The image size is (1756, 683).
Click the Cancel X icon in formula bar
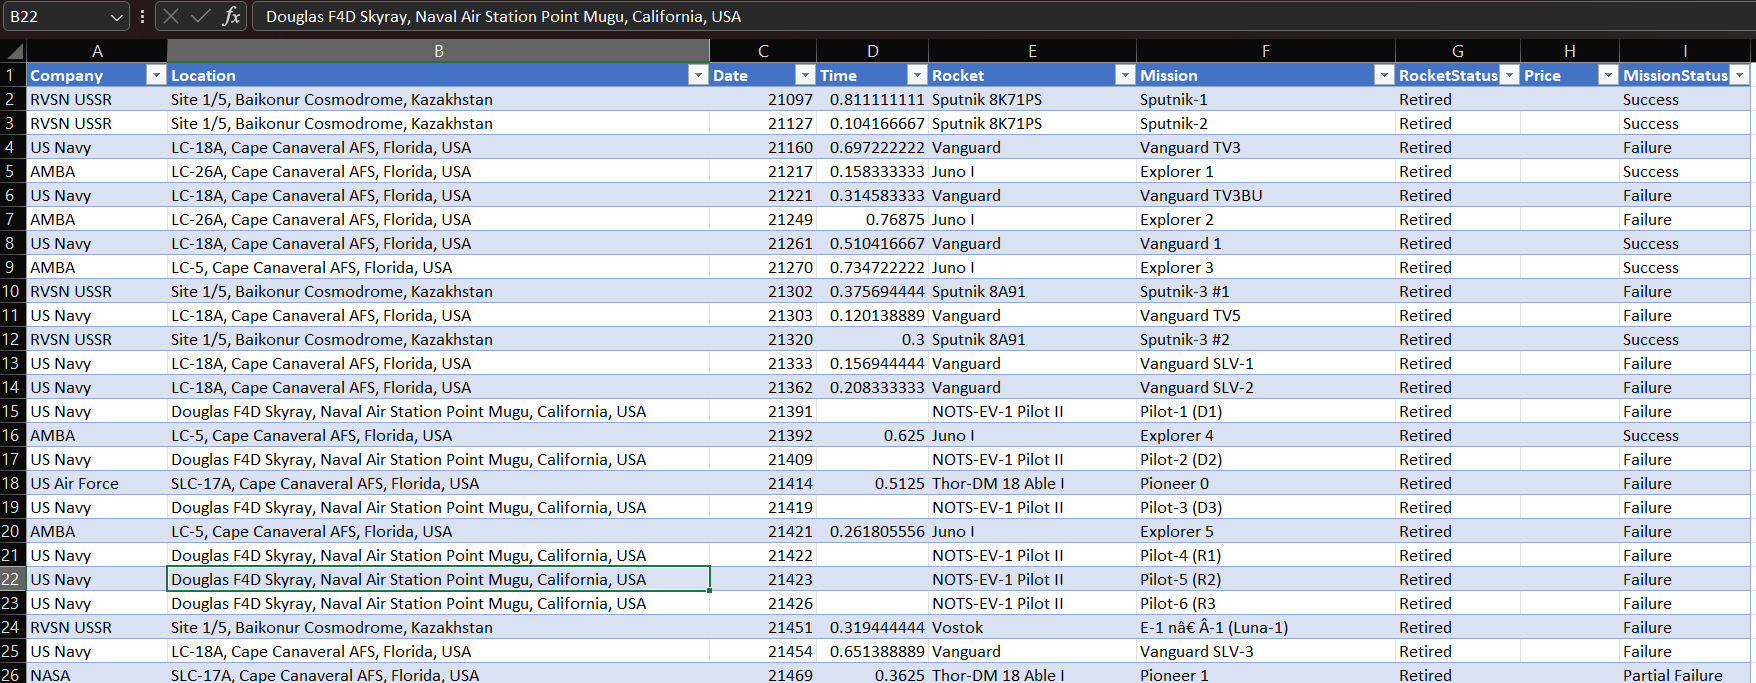tap(171, 16)
